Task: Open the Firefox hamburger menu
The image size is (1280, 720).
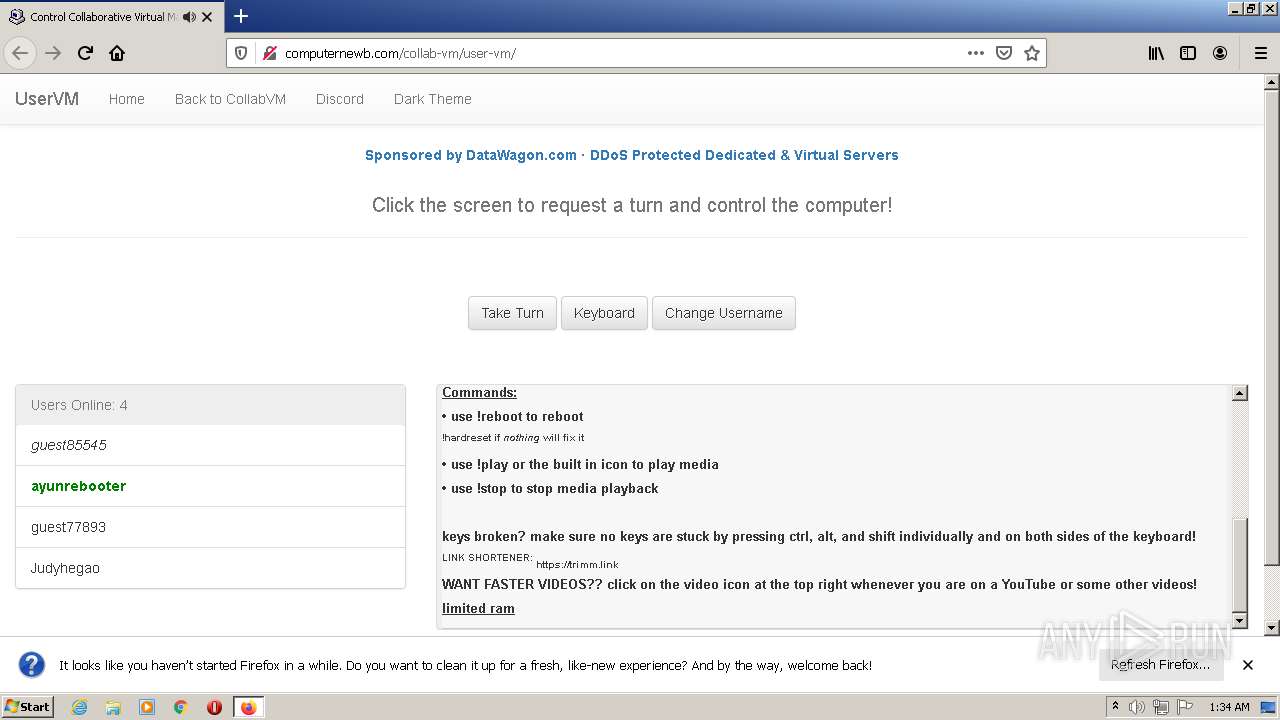Action: [1260, 53]
